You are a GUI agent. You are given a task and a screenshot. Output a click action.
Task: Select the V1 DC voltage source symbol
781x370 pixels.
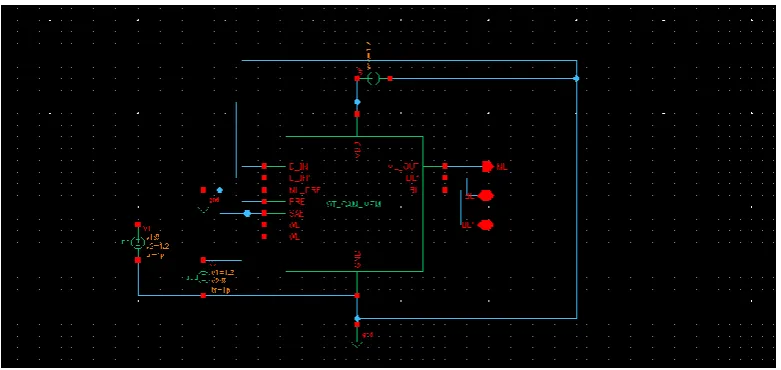(137, 243)
